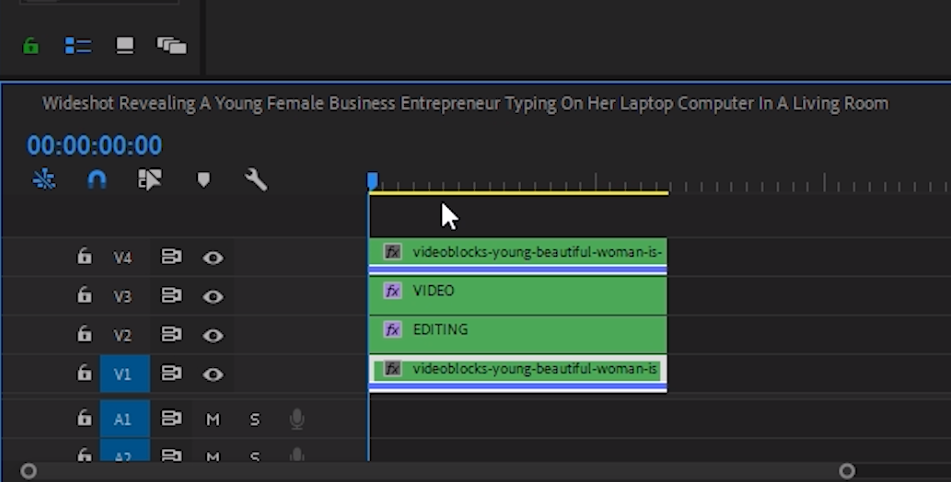Click fx badge on V1 clip
The image size is (951, 482).
pos(392,369)
